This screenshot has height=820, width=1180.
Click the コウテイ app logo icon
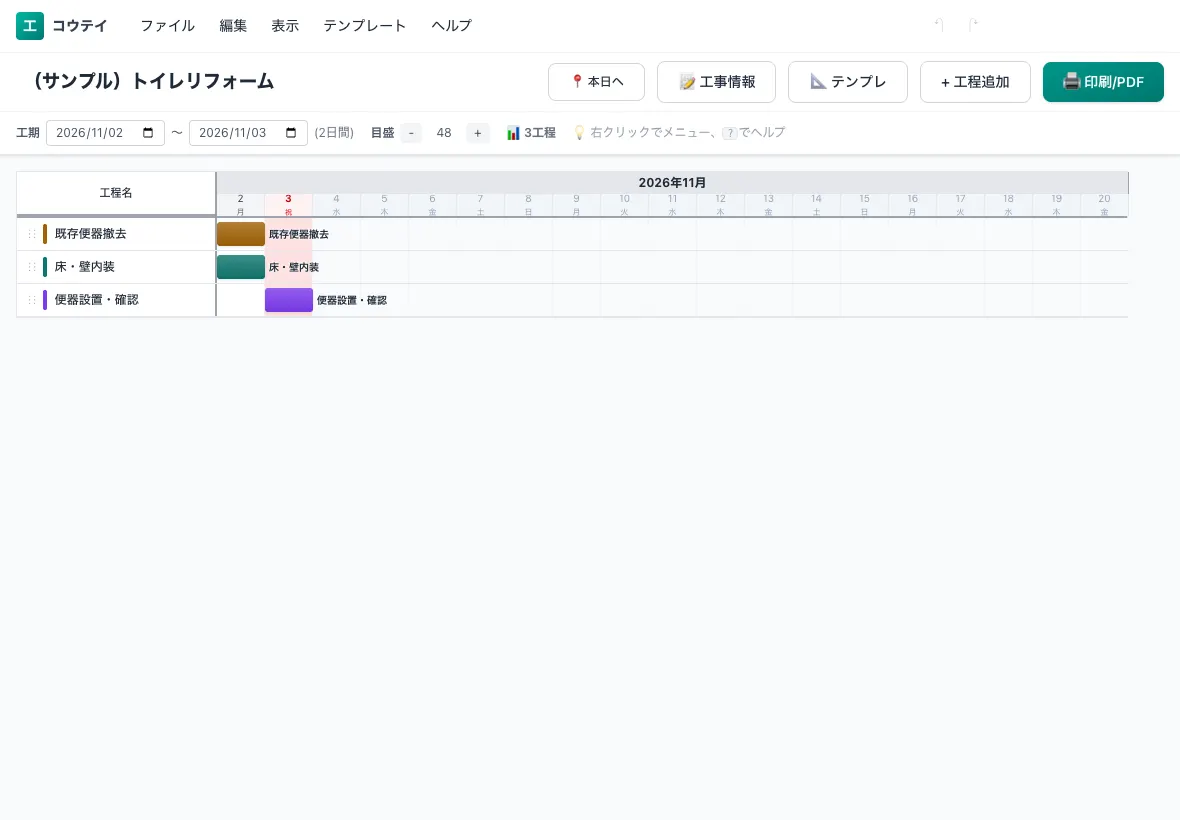tap(30, 26)
